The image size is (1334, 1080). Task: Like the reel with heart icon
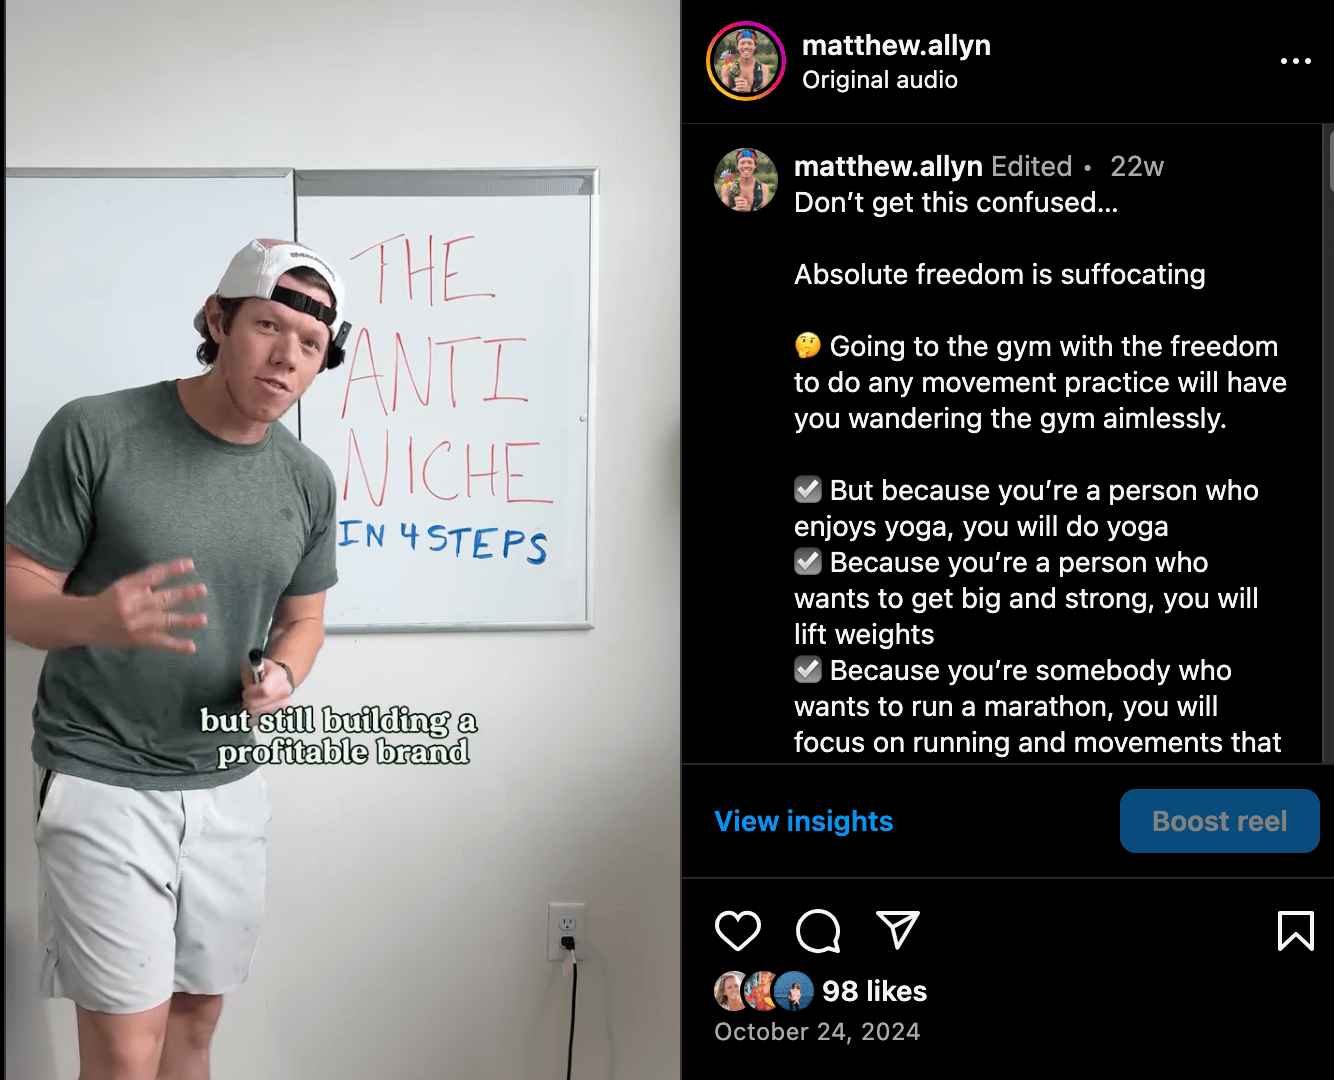pyautogui.click(x=738, y=931)
